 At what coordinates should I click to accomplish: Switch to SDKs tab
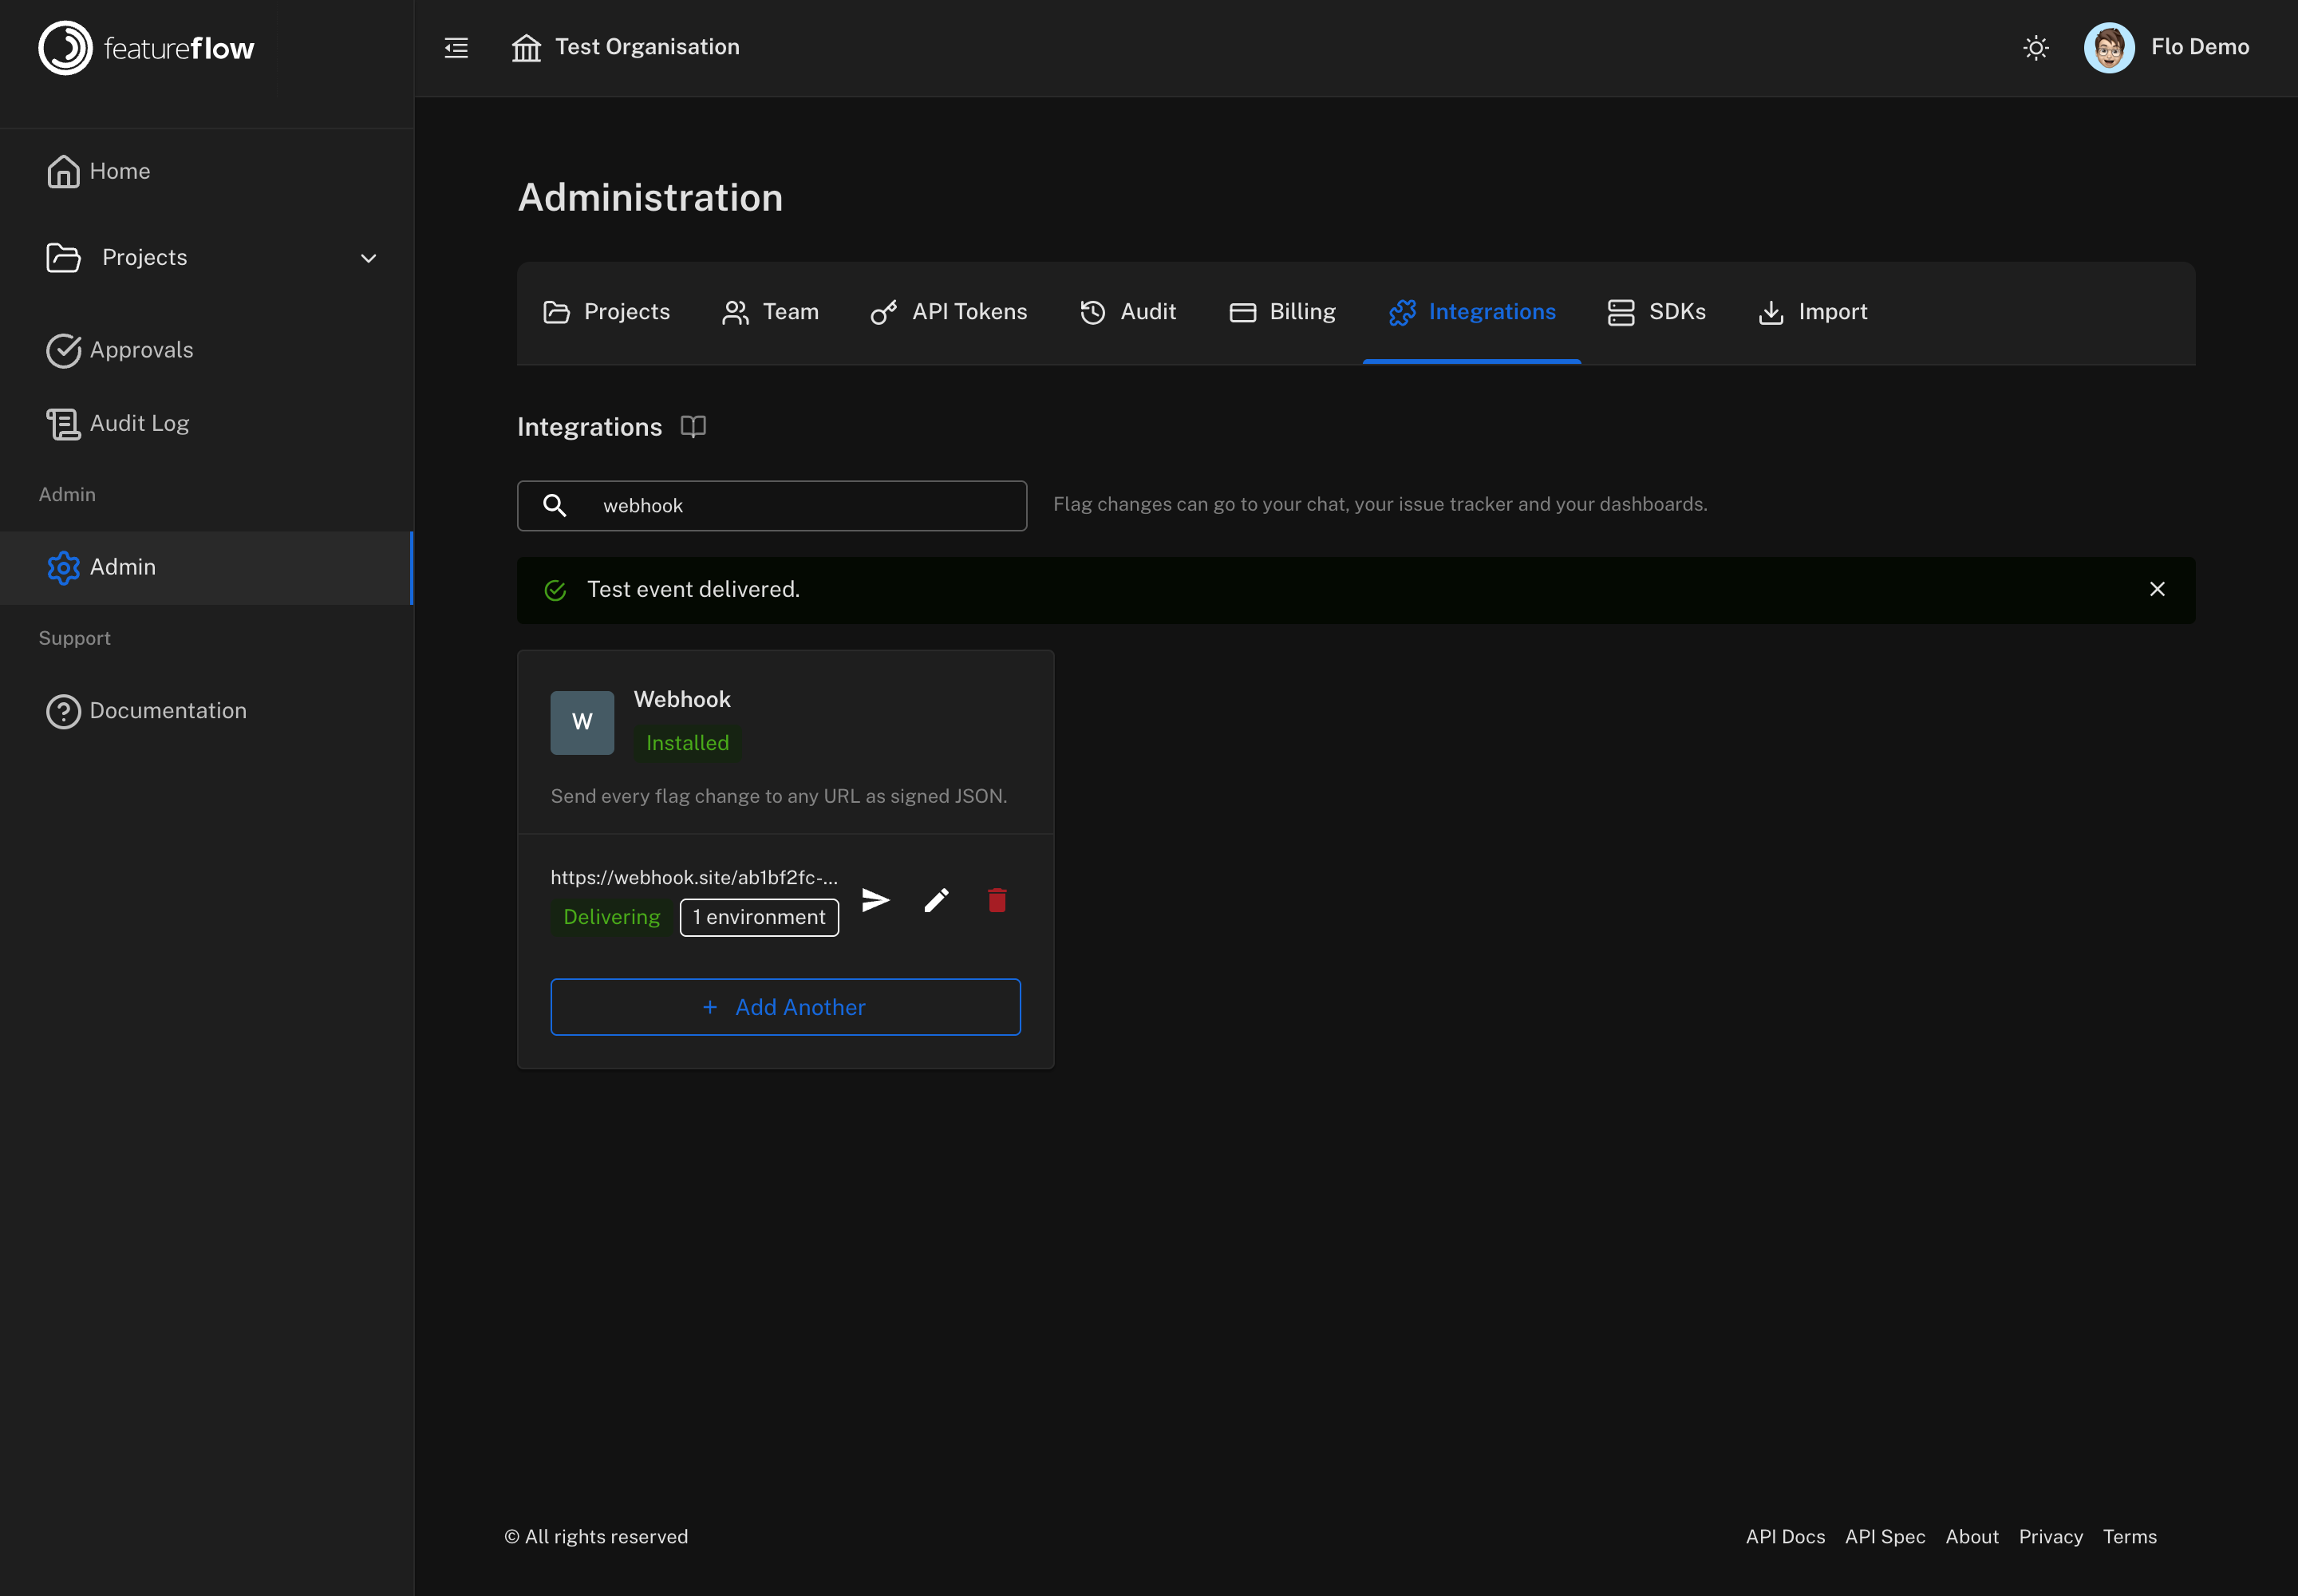(x=1656, y=312)
